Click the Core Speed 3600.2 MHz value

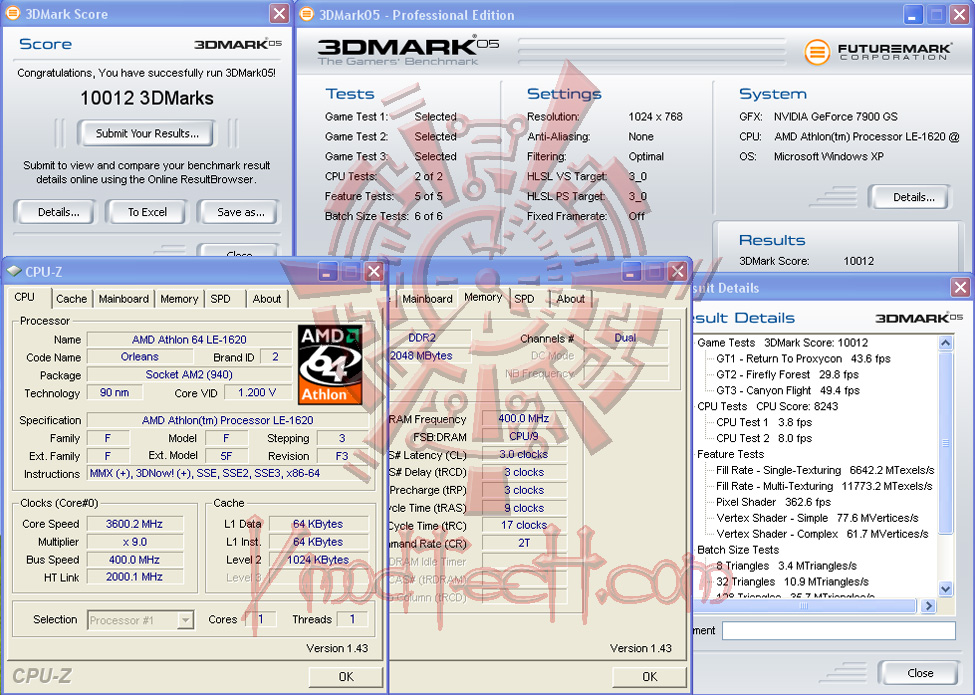click(x=134, y=524)
